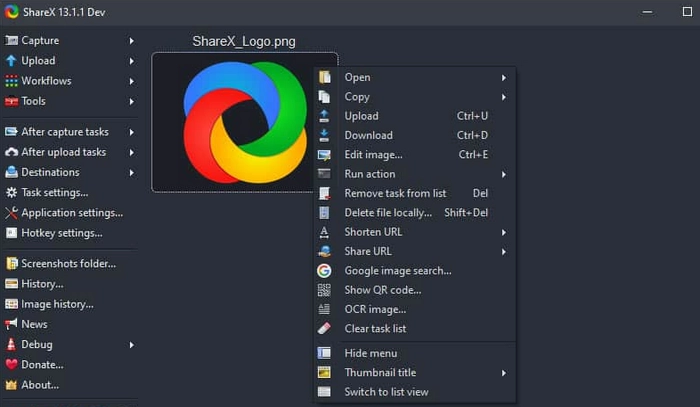
Task: Click the After upload tasks cloud icon
Action: (x=11, y=152)
